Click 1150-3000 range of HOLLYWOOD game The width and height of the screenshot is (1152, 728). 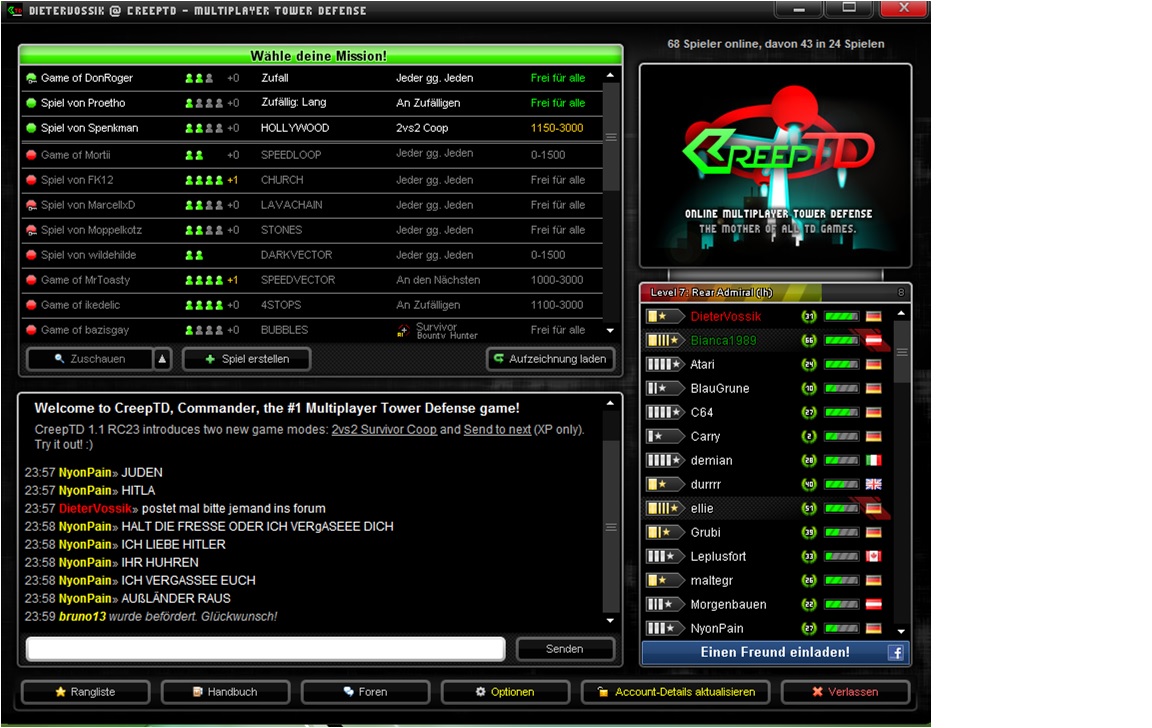pyautogui.click(x=557, y=128)
